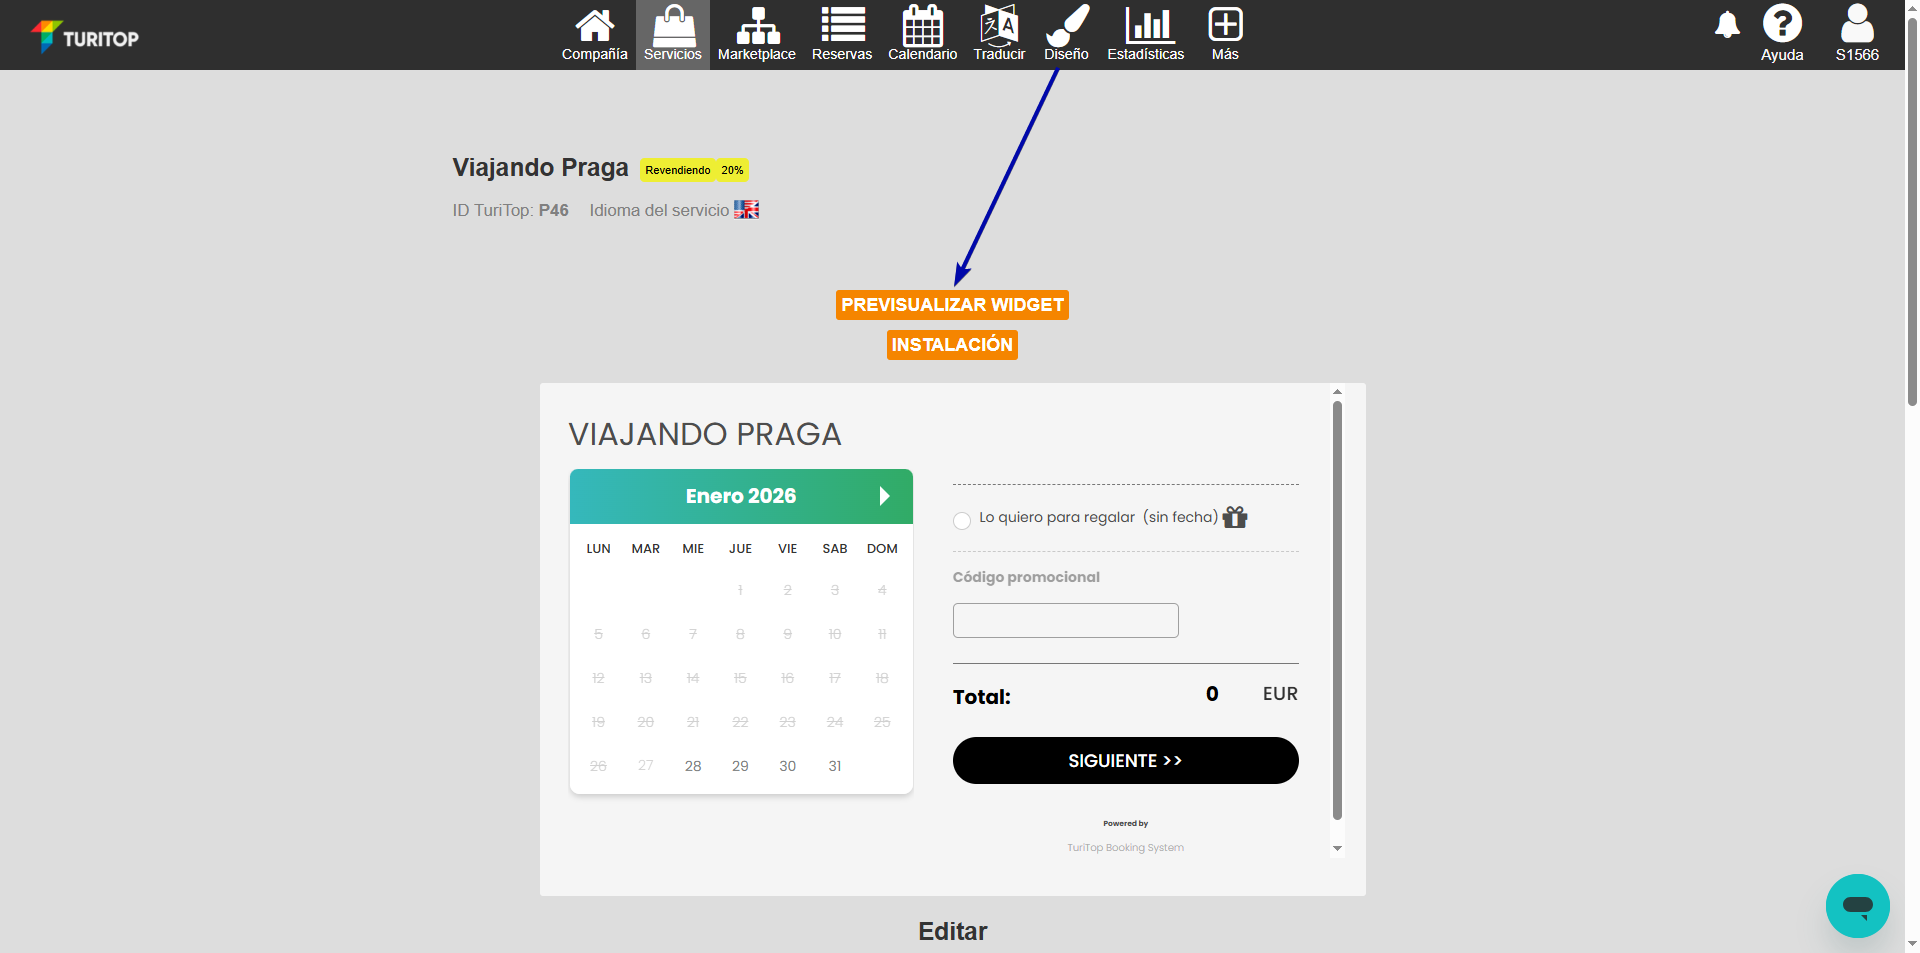
Task: Click the INSTALACIÓN button
Action: pyautogui.click(x=952, y=345)
